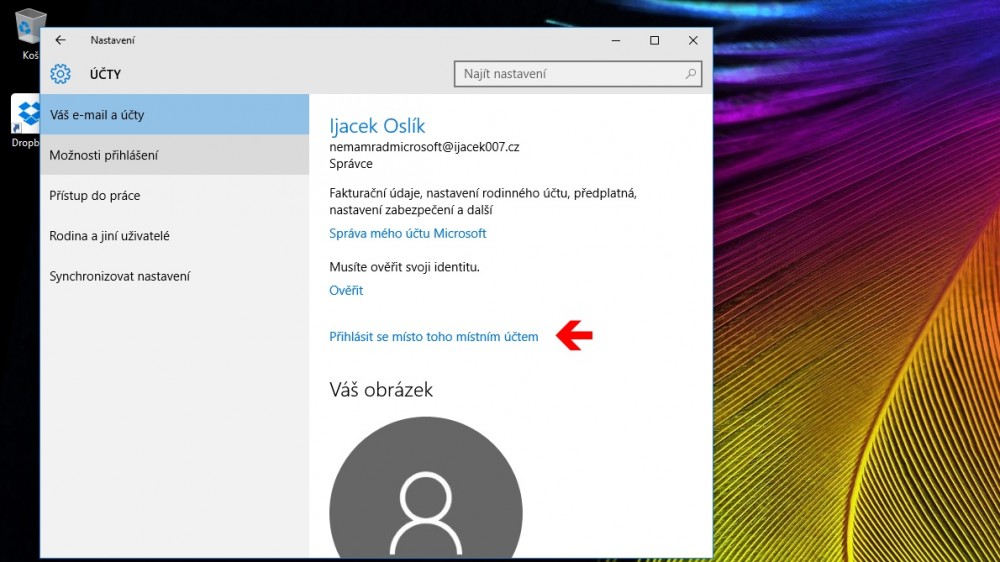Click the magnifier icon in search box
Image resolution: width=1000 pixels, height=562 pixels.
coord(690,74)
